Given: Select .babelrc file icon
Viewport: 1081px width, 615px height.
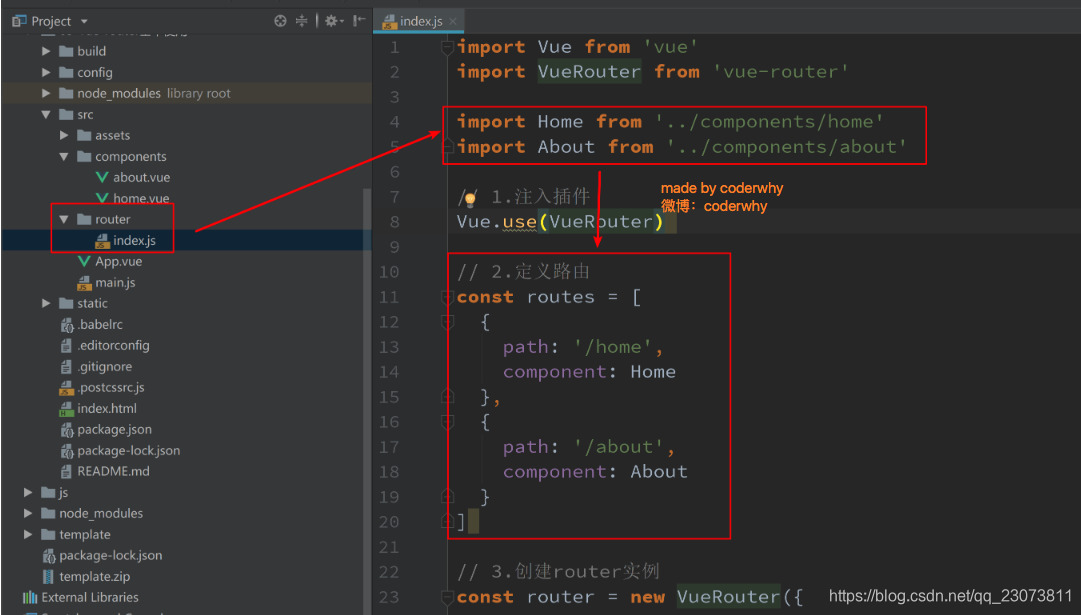Looking at the screenshot, I should 67,325.
